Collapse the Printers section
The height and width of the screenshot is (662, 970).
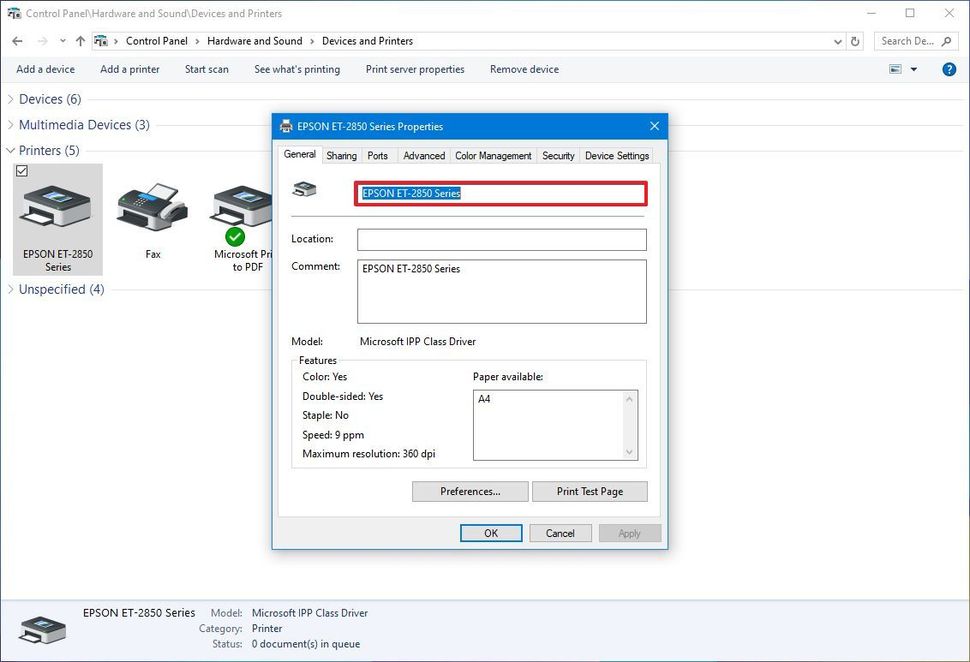click(10, 150)
